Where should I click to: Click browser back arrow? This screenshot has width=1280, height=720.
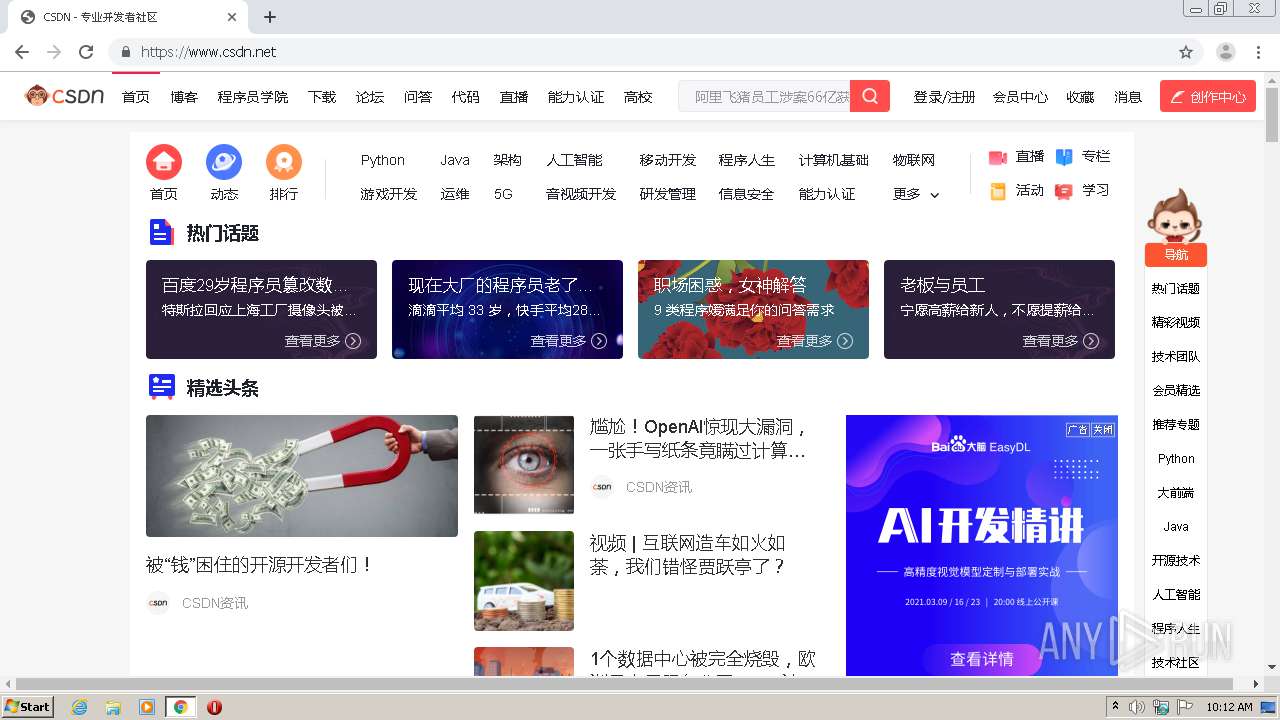[x=22, y=52]
